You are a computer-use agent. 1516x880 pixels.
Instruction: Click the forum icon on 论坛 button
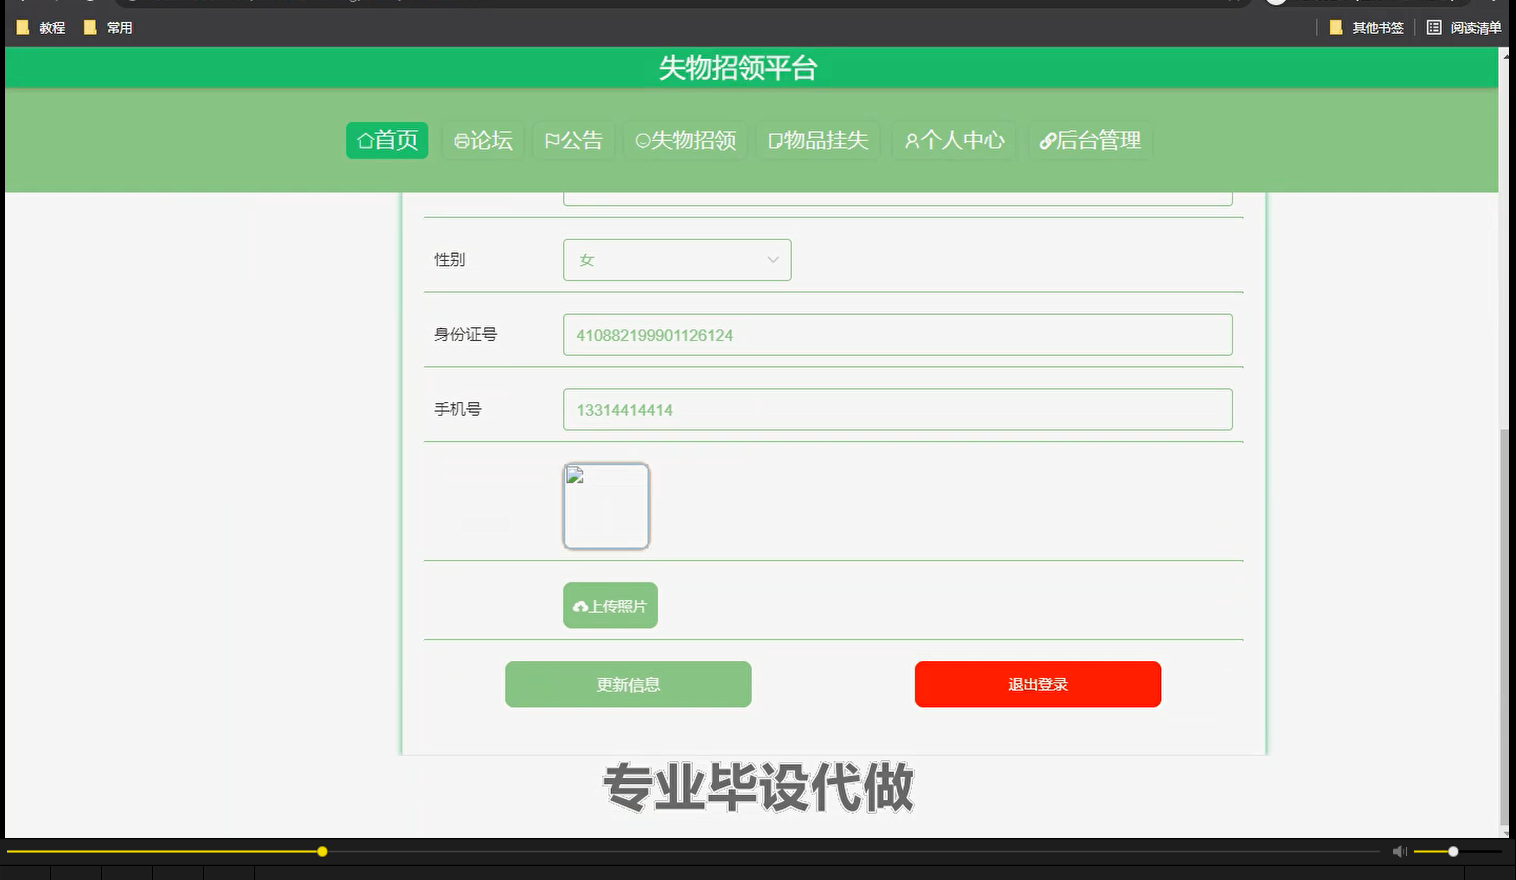tap(460, 141)
